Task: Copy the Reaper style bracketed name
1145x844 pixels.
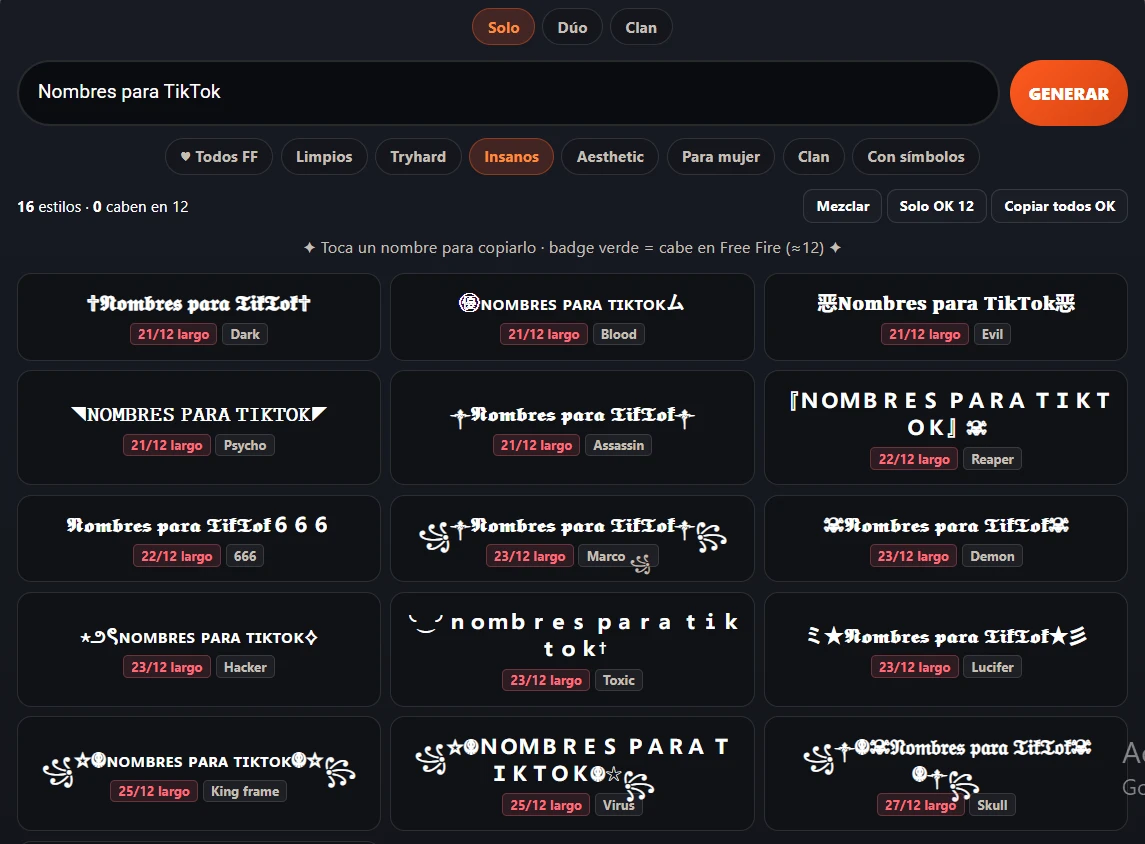Action: (946, 427)
